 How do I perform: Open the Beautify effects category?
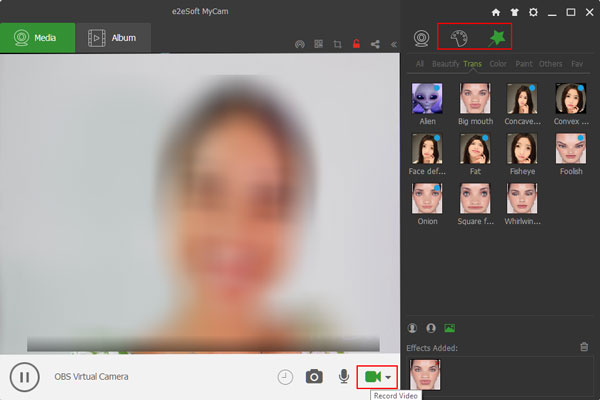446,64
